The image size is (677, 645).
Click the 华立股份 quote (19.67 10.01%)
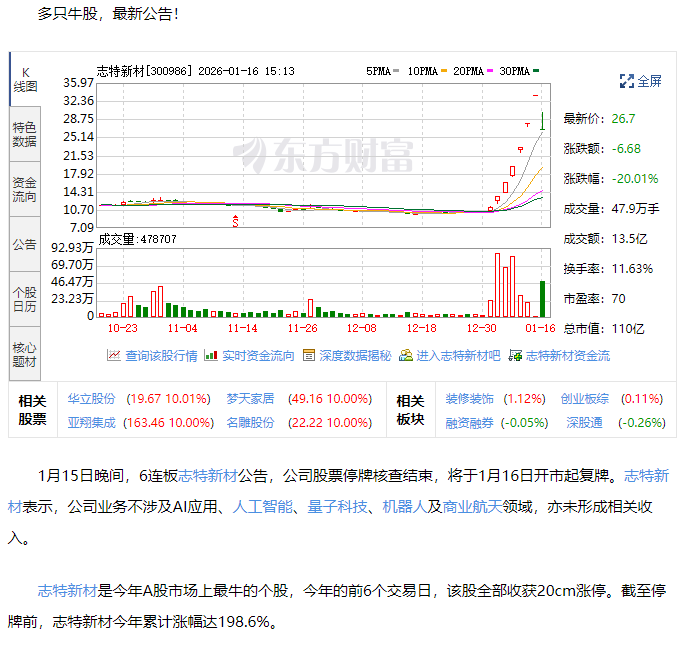(x=168, y=398)
